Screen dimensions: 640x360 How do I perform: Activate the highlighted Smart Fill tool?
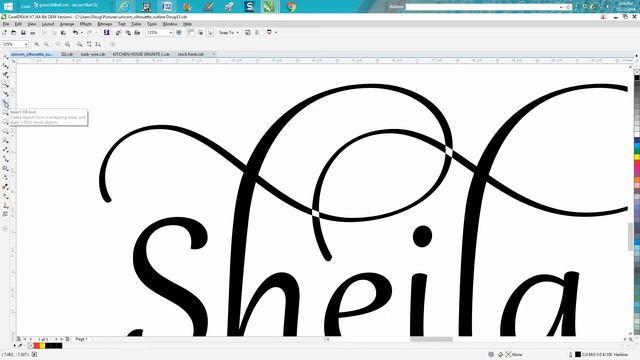pyautogui.click(x=5, y=104)
